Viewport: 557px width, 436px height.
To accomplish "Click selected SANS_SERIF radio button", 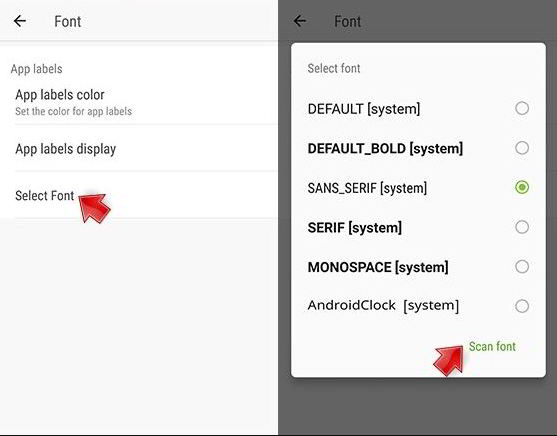I will click(x=522, y=187).
